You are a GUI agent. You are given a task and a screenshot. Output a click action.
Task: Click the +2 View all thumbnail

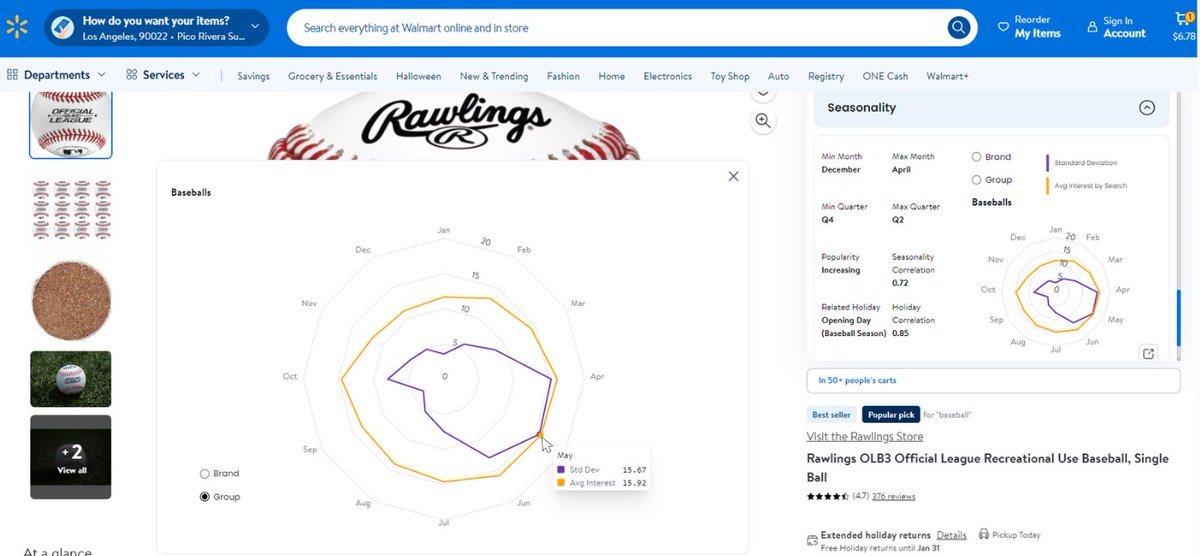click(x=71, y=457)
